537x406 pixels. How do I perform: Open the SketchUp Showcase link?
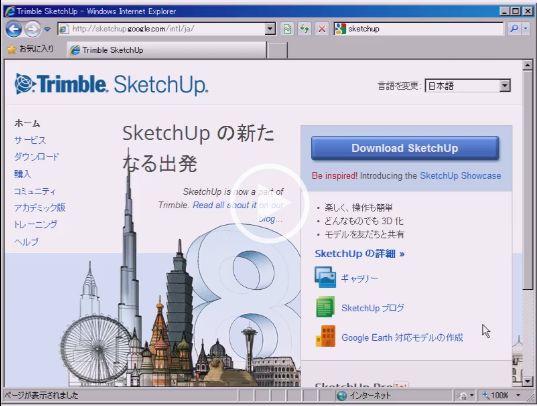(460, 176)
